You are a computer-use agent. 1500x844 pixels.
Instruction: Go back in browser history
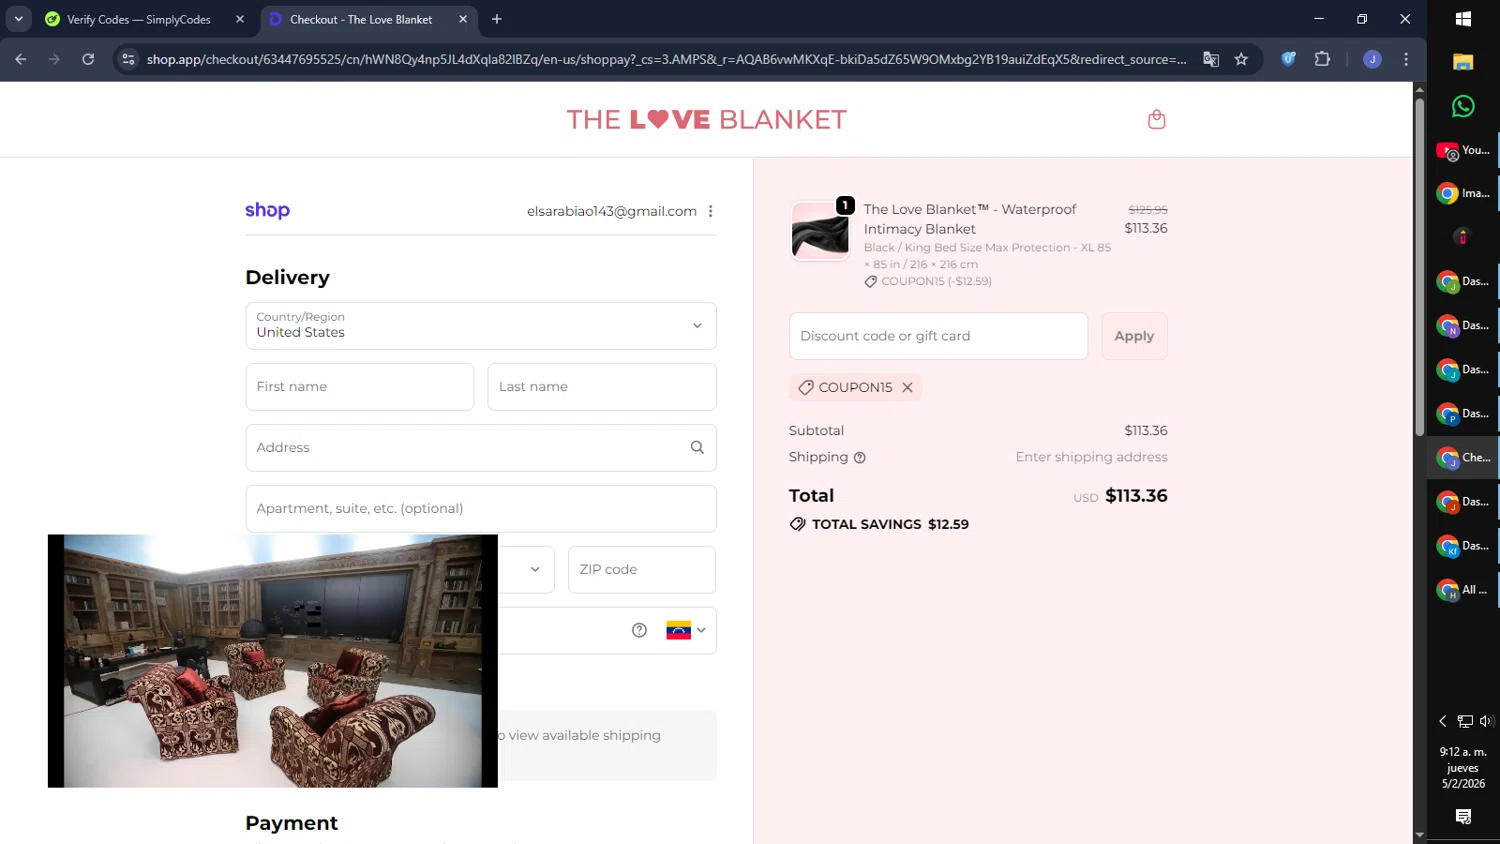(x=21, y=59)
